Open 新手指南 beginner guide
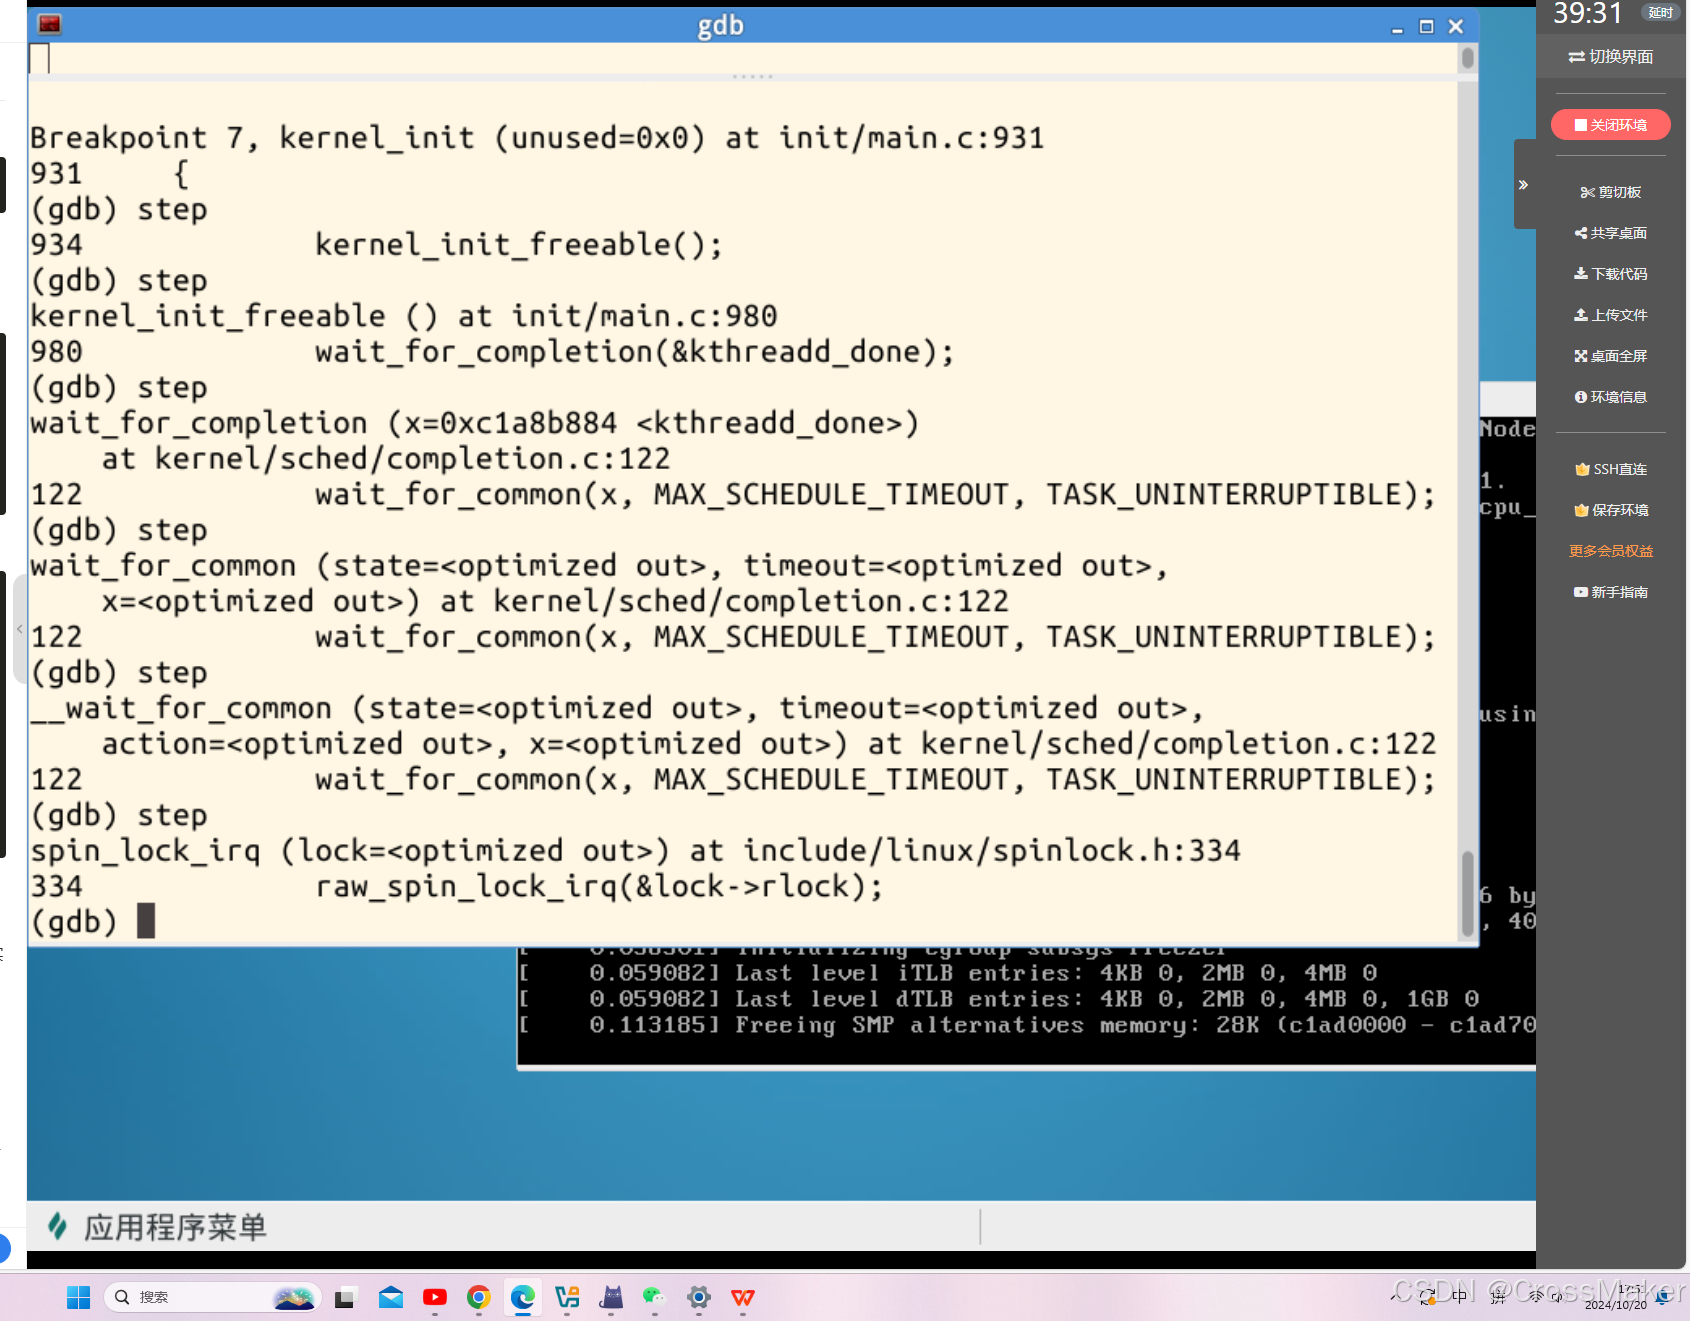 [1611, 592]
